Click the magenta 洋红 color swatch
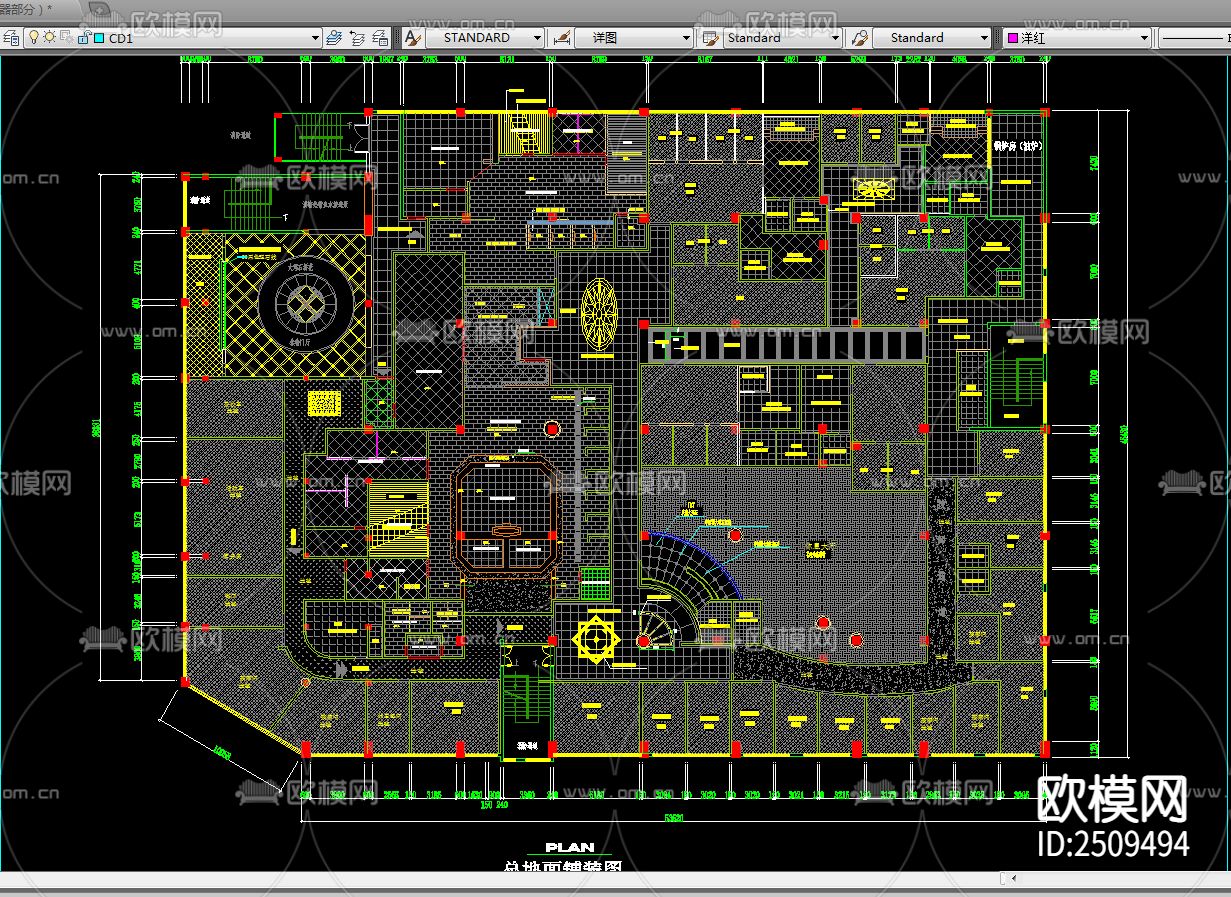 1012,38
